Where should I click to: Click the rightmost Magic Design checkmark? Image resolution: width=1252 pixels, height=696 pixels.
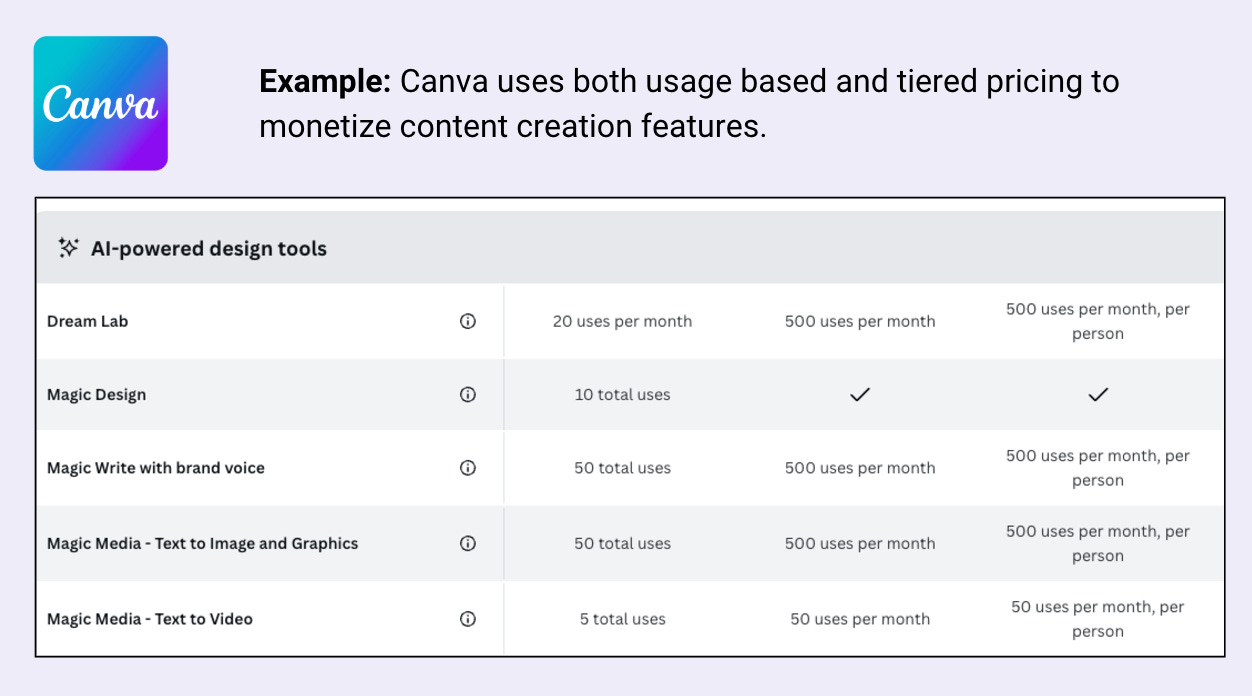tap(1097, 394)
